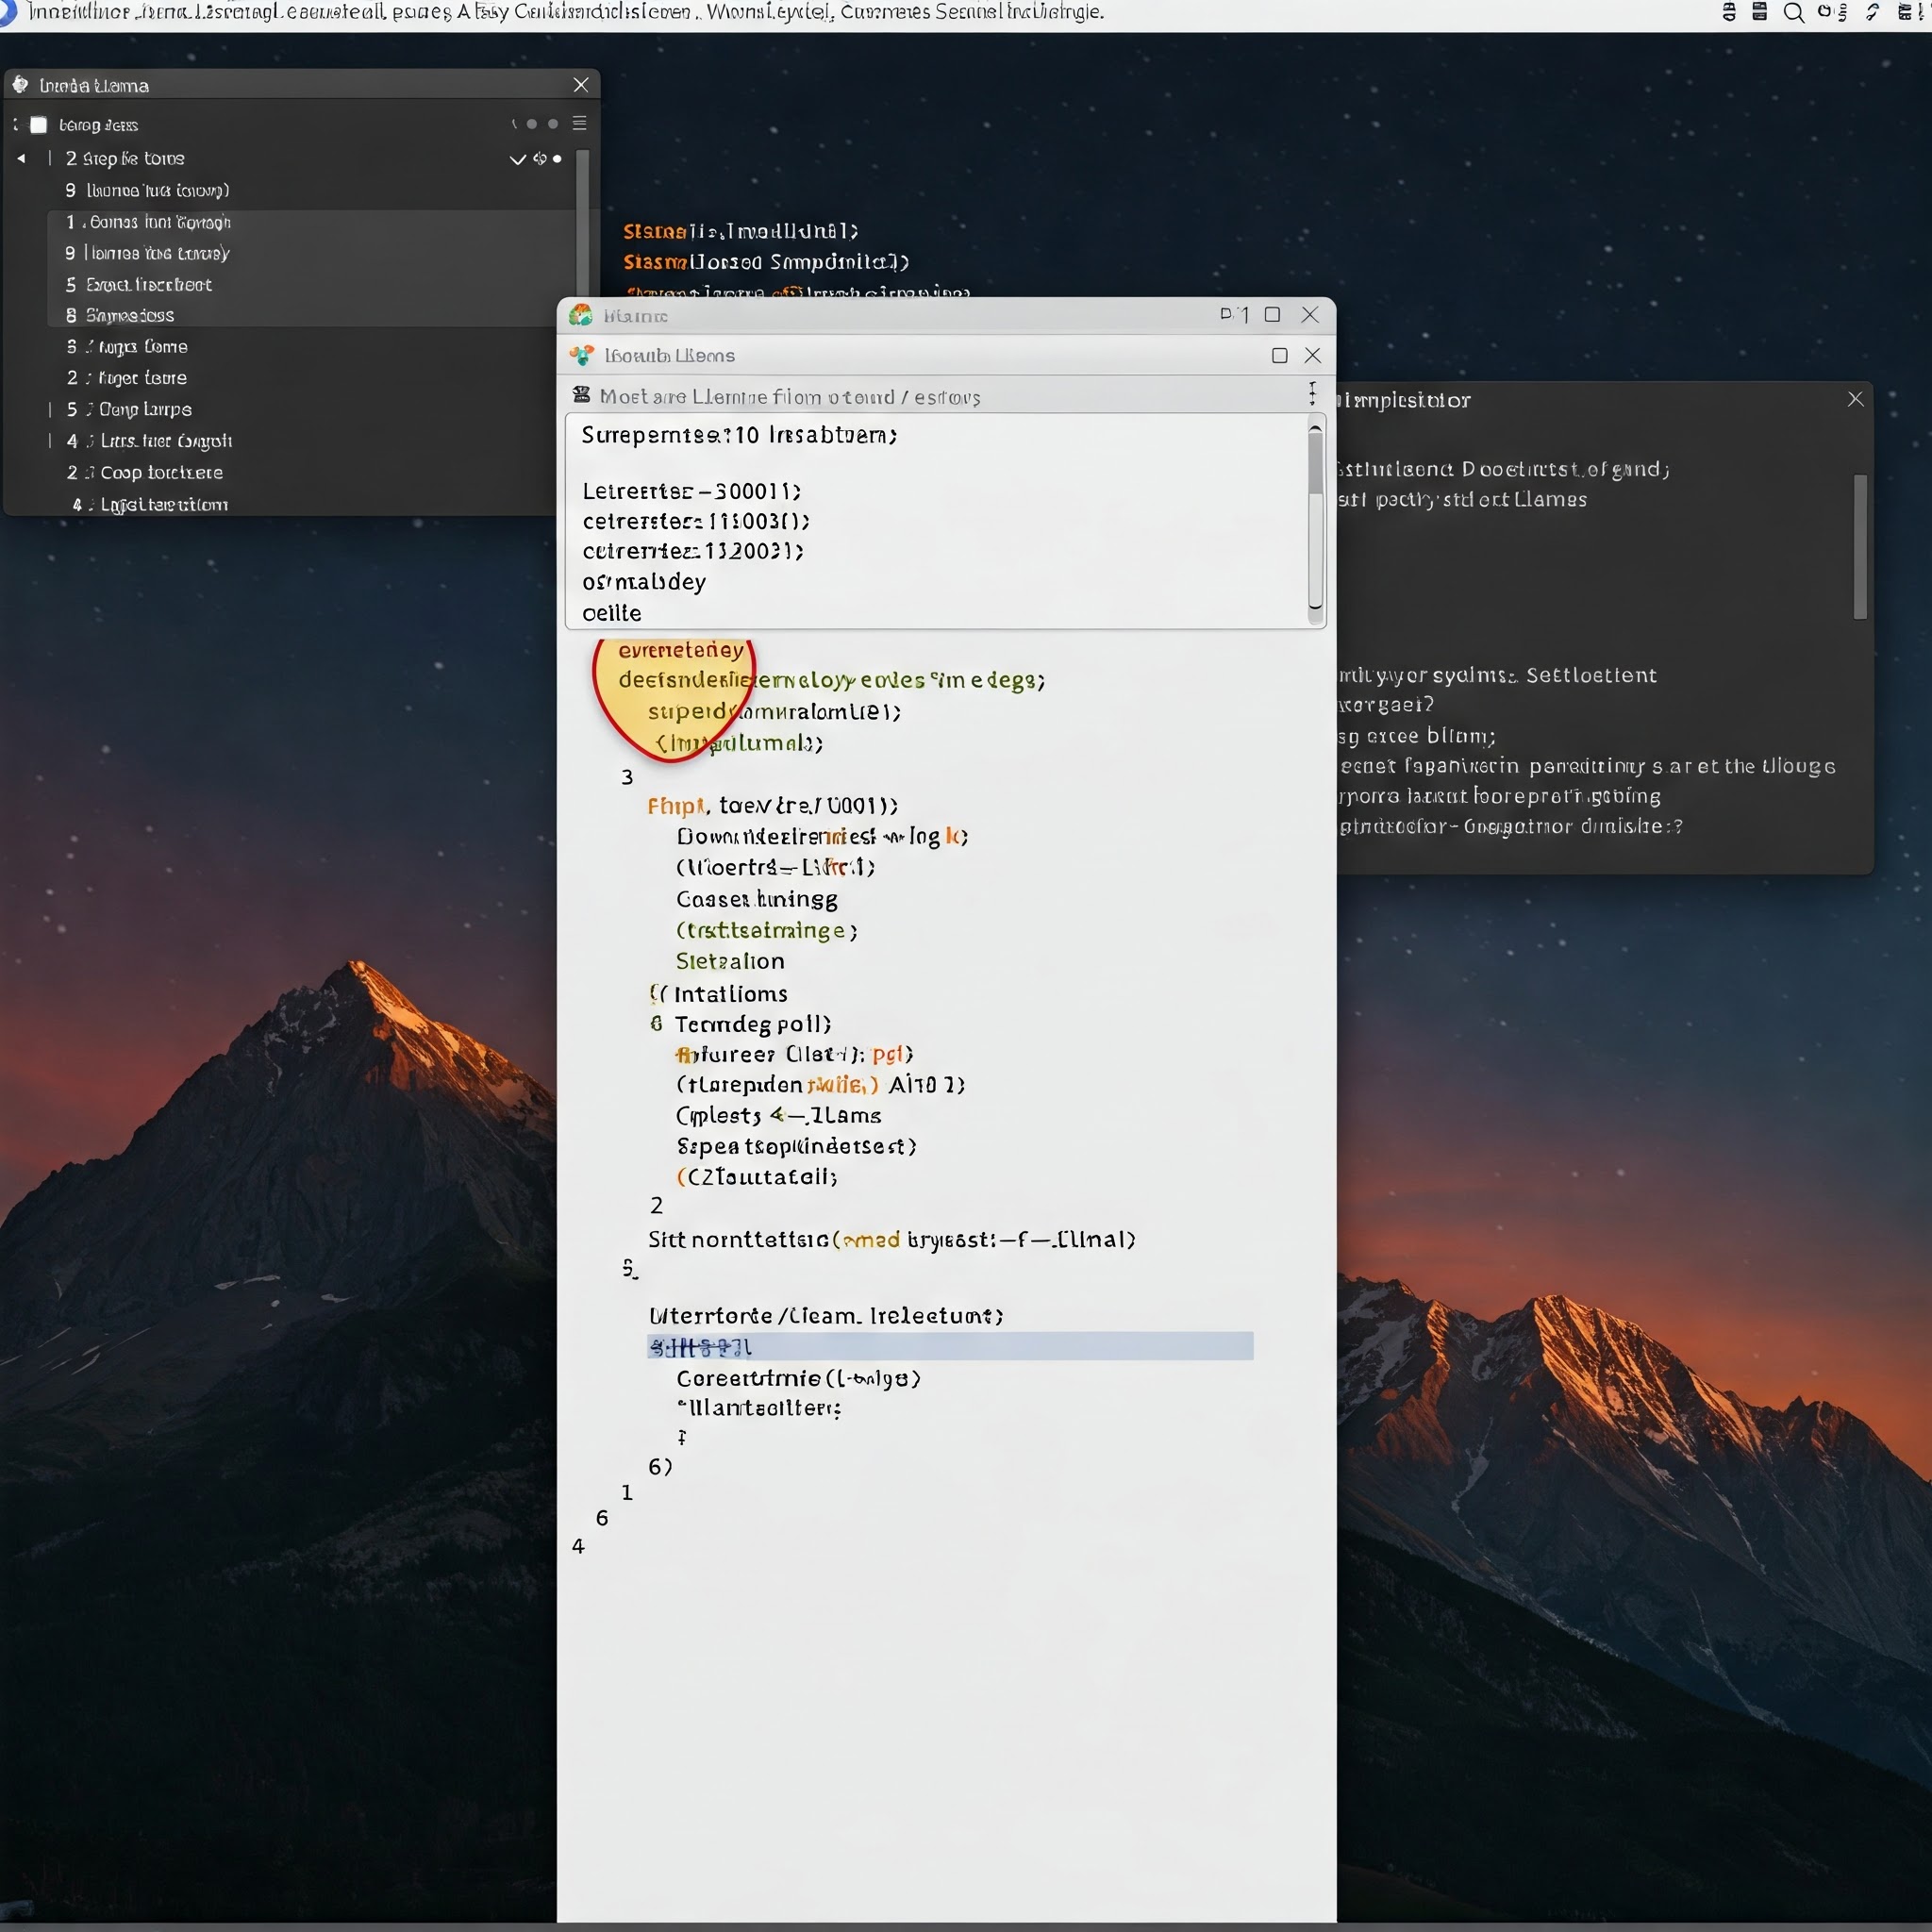Click the blue highlighted code line
Image resolution: width=1932 pixels, height=1932 pixels.
(950, 1346)
